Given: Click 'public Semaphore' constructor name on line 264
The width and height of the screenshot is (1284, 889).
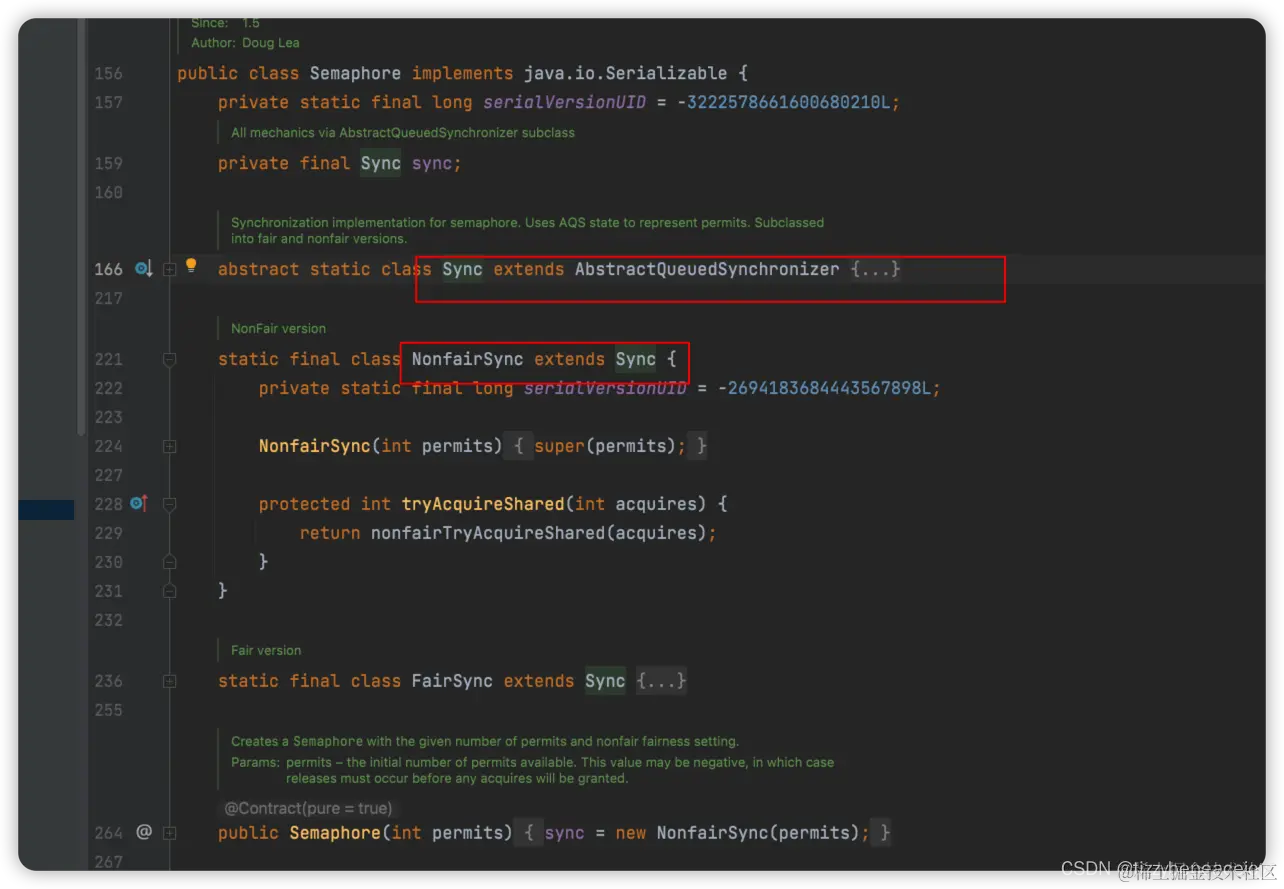Looking at the screenshot, I should 335,833.
